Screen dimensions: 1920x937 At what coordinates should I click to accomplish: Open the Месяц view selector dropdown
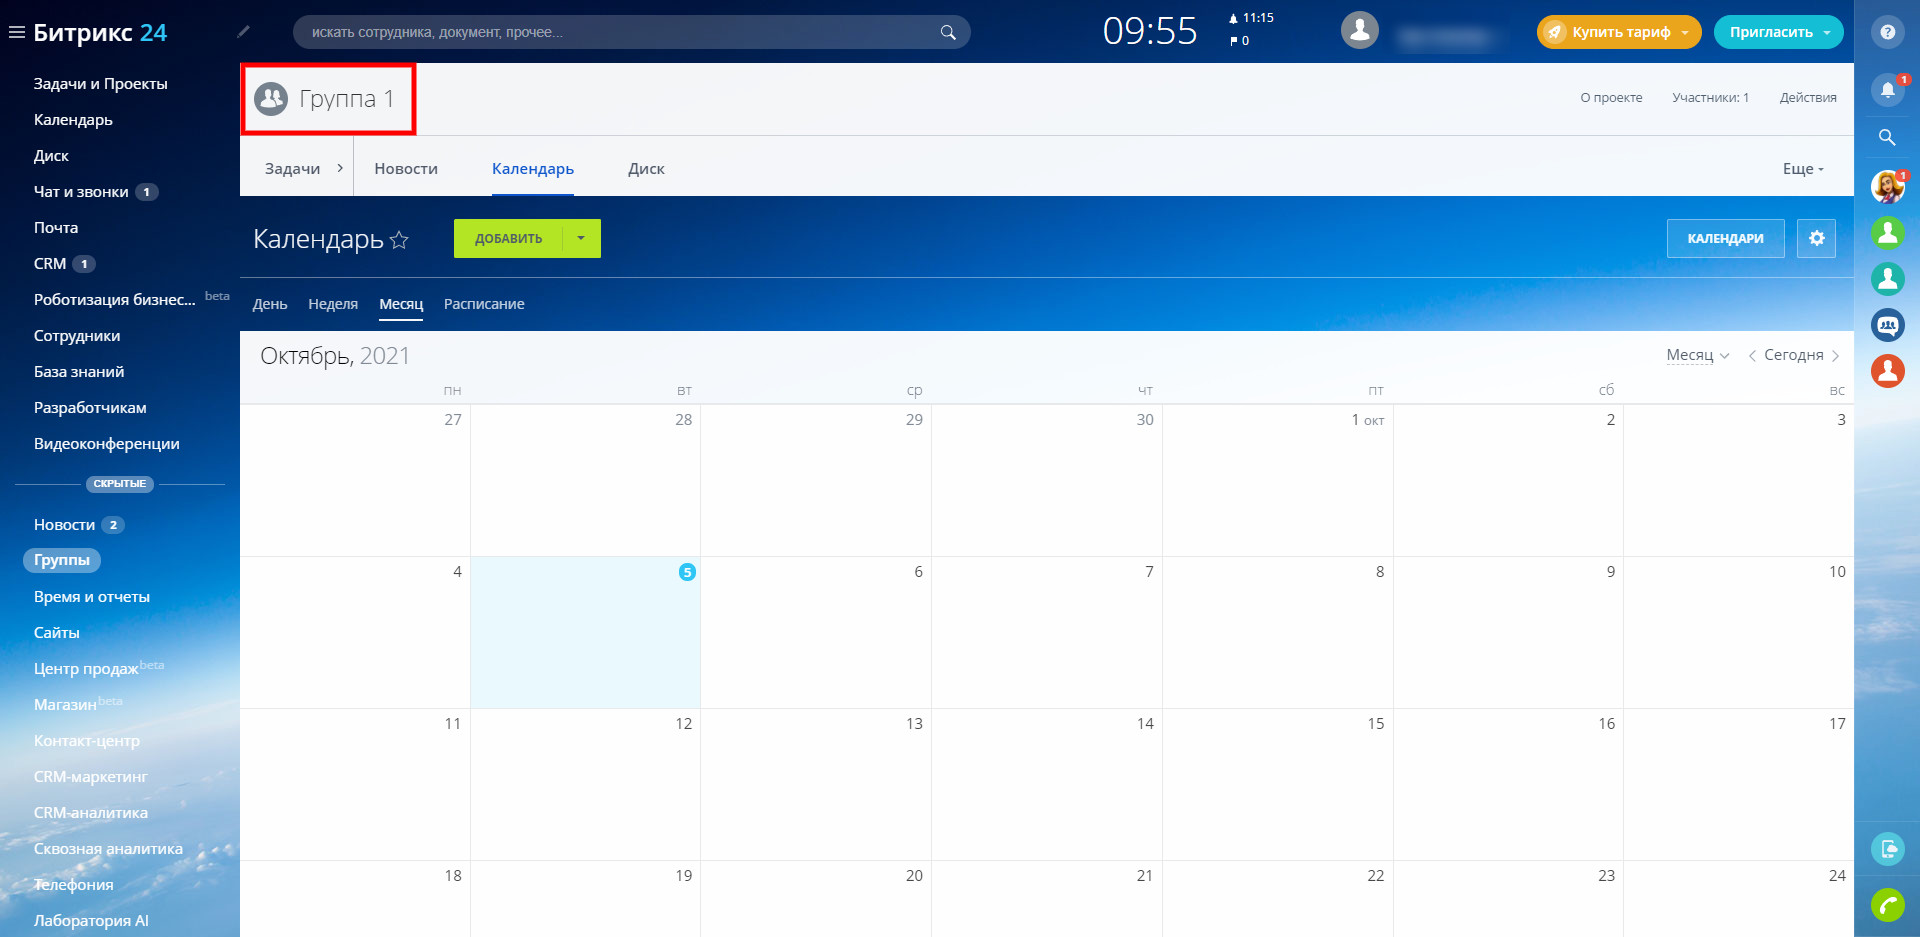point(1697,355)
